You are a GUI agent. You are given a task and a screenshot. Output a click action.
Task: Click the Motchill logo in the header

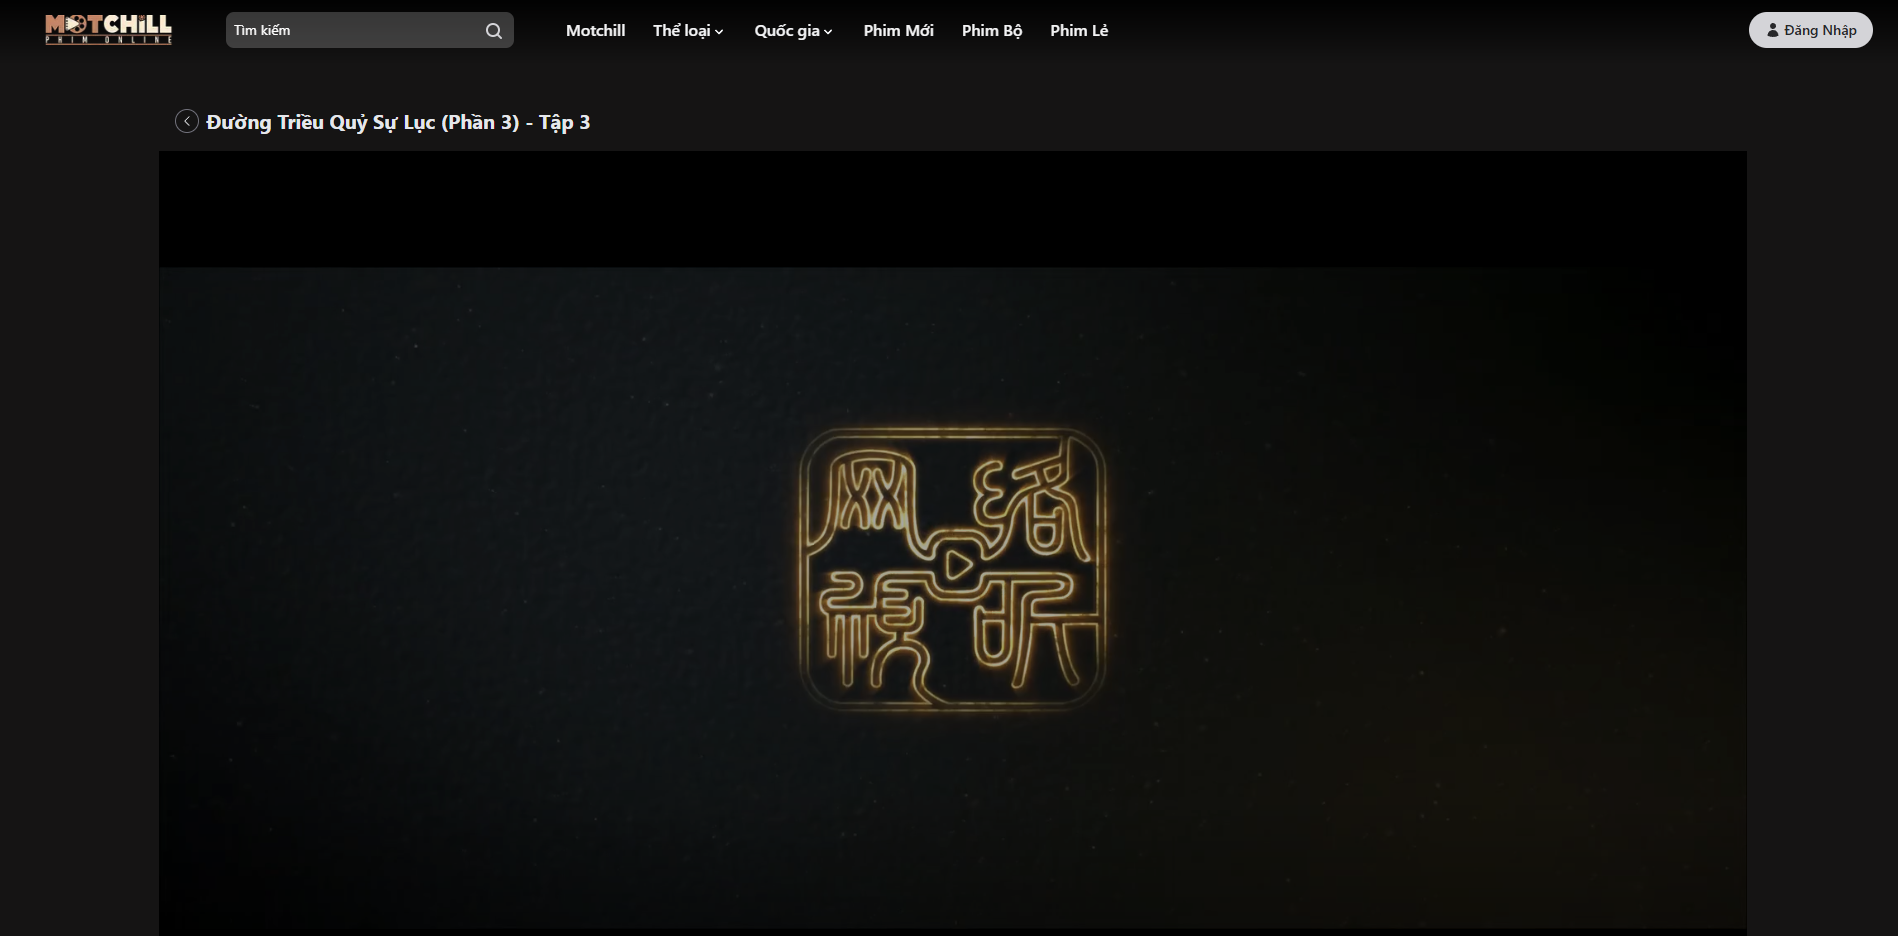pyautogui.click(x=108, y=24)
